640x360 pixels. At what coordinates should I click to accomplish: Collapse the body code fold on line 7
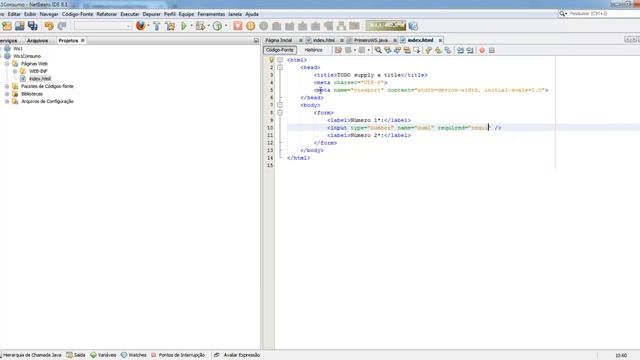pos(280,105)
